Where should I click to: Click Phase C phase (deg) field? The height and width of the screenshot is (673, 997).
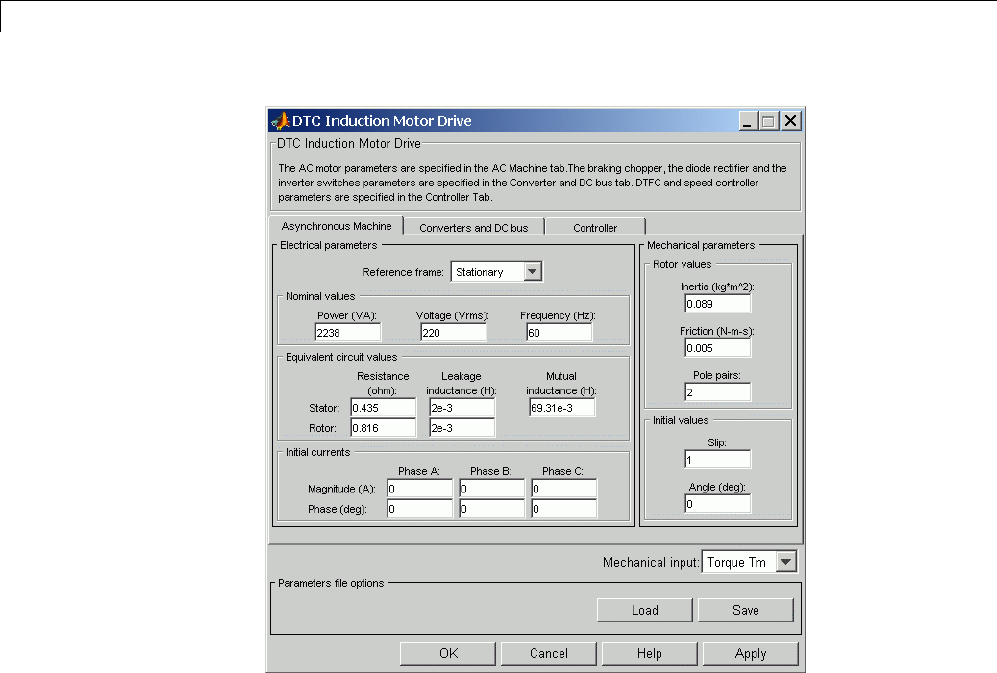coord(564,509)
